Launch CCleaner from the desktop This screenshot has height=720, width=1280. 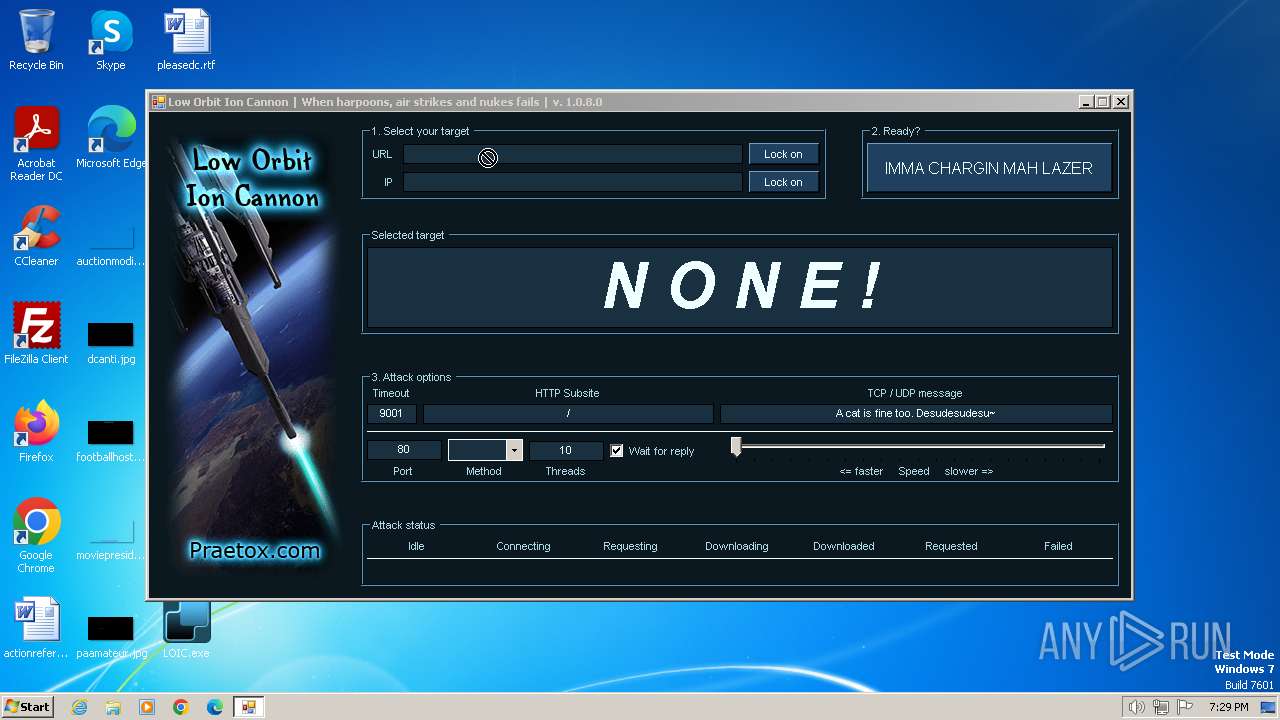click(36, 236)
